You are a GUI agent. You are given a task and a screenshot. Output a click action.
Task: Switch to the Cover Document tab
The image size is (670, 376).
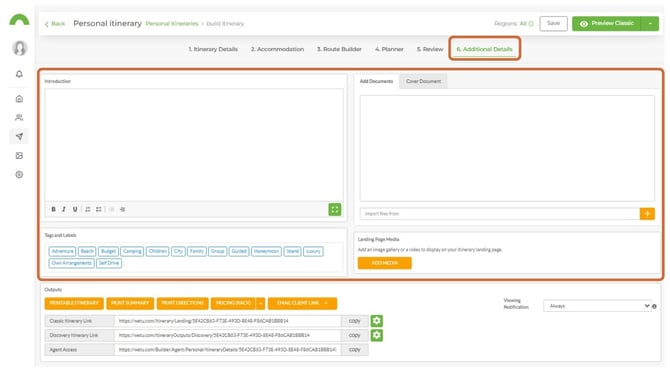[x=423, y=81]
